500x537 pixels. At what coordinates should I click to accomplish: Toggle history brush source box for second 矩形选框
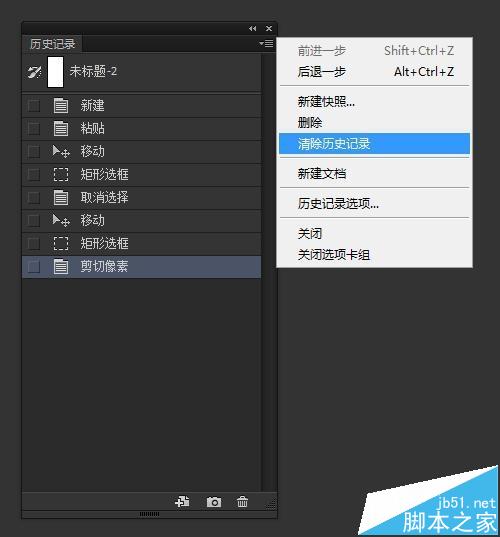click(x=34, y=243)
